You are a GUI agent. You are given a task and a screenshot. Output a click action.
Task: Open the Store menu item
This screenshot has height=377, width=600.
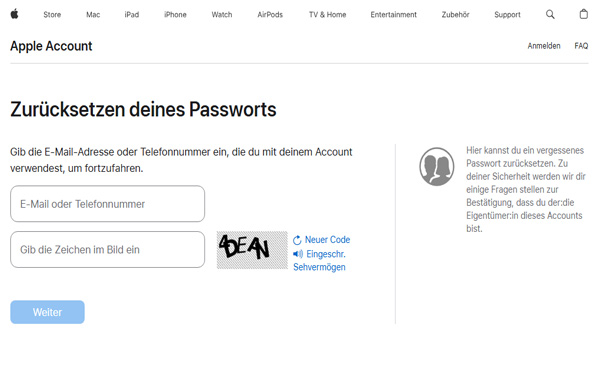point(52,15)
